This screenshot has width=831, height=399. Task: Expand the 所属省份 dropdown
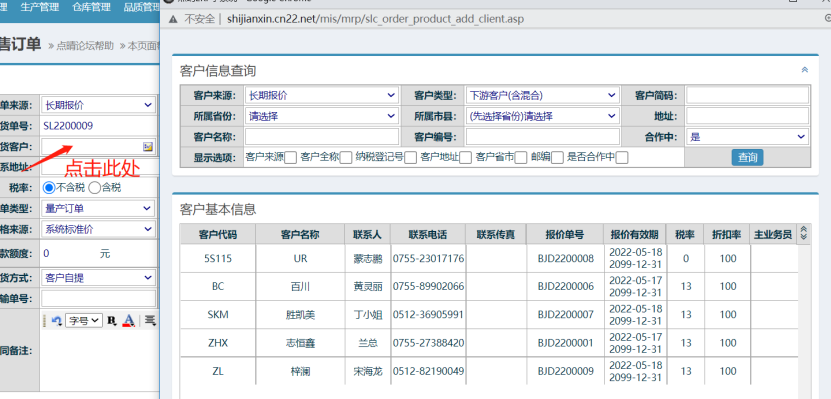click(322, 116)
